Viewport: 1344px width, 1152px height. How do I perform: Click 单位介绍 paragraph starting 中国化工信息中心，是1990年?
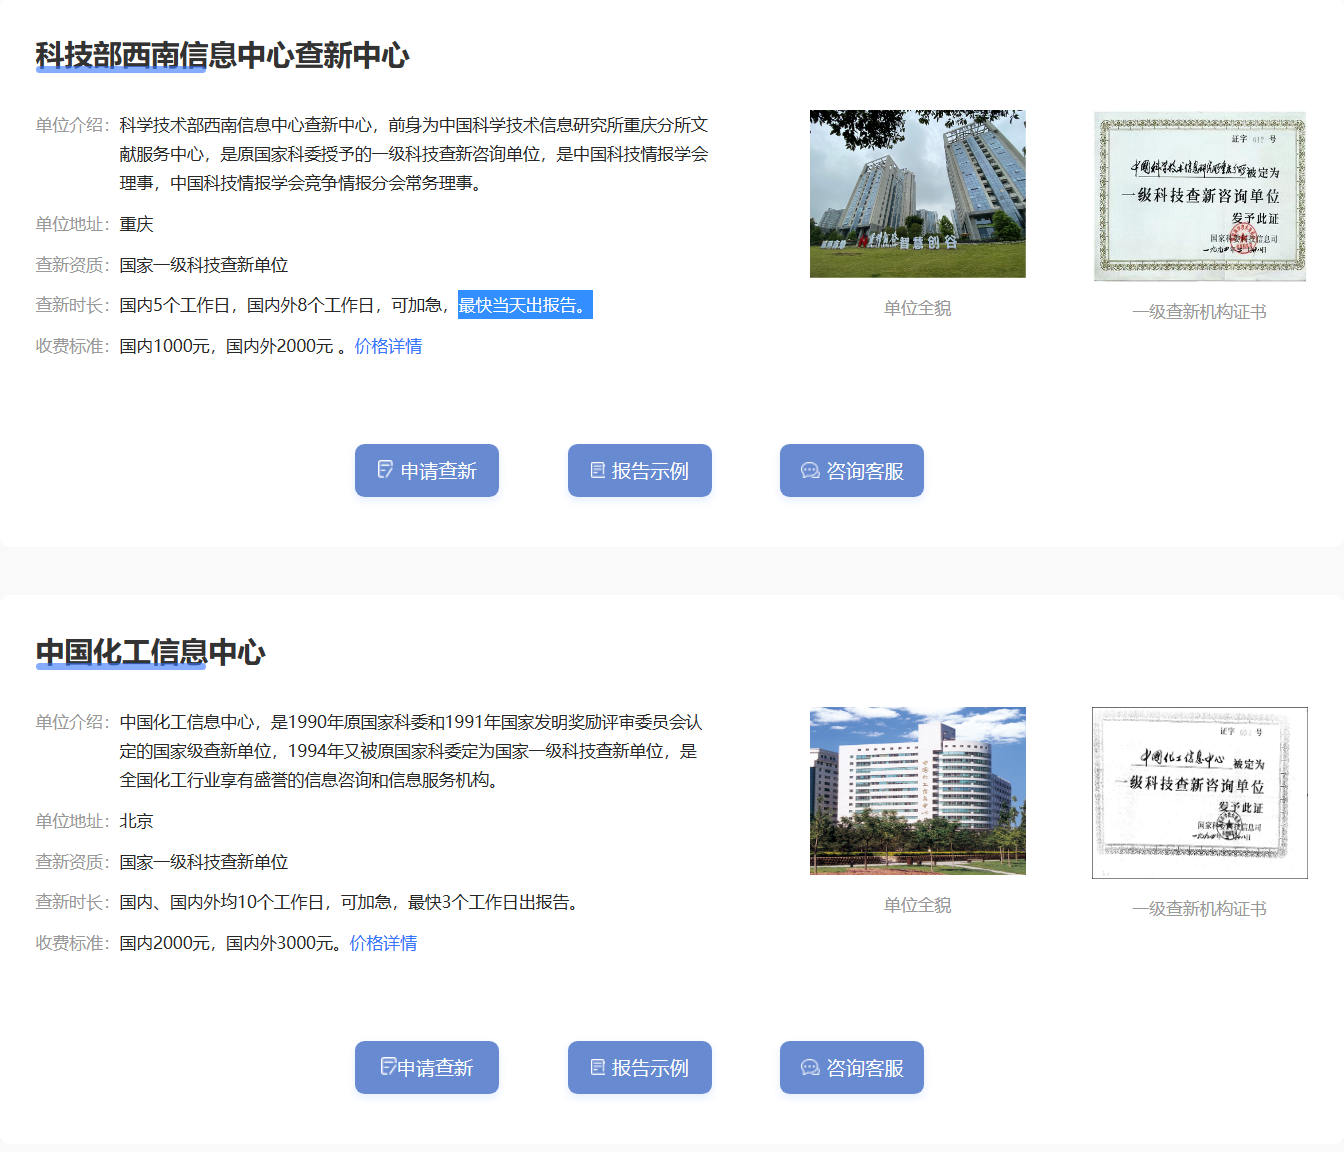tap(411, 751)
